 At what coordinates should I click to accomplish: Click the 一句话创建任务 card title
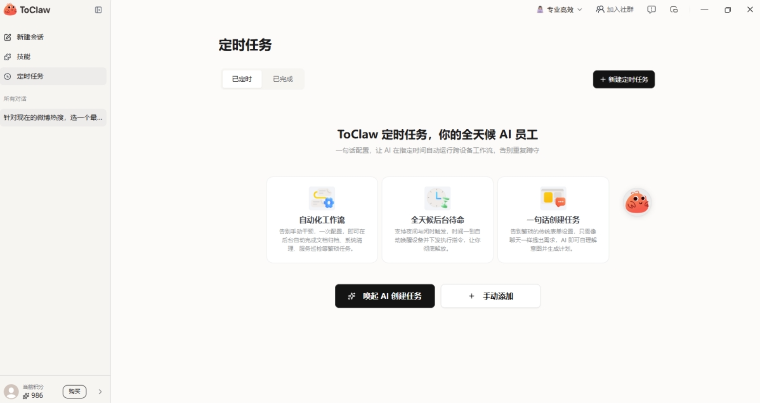553,220
